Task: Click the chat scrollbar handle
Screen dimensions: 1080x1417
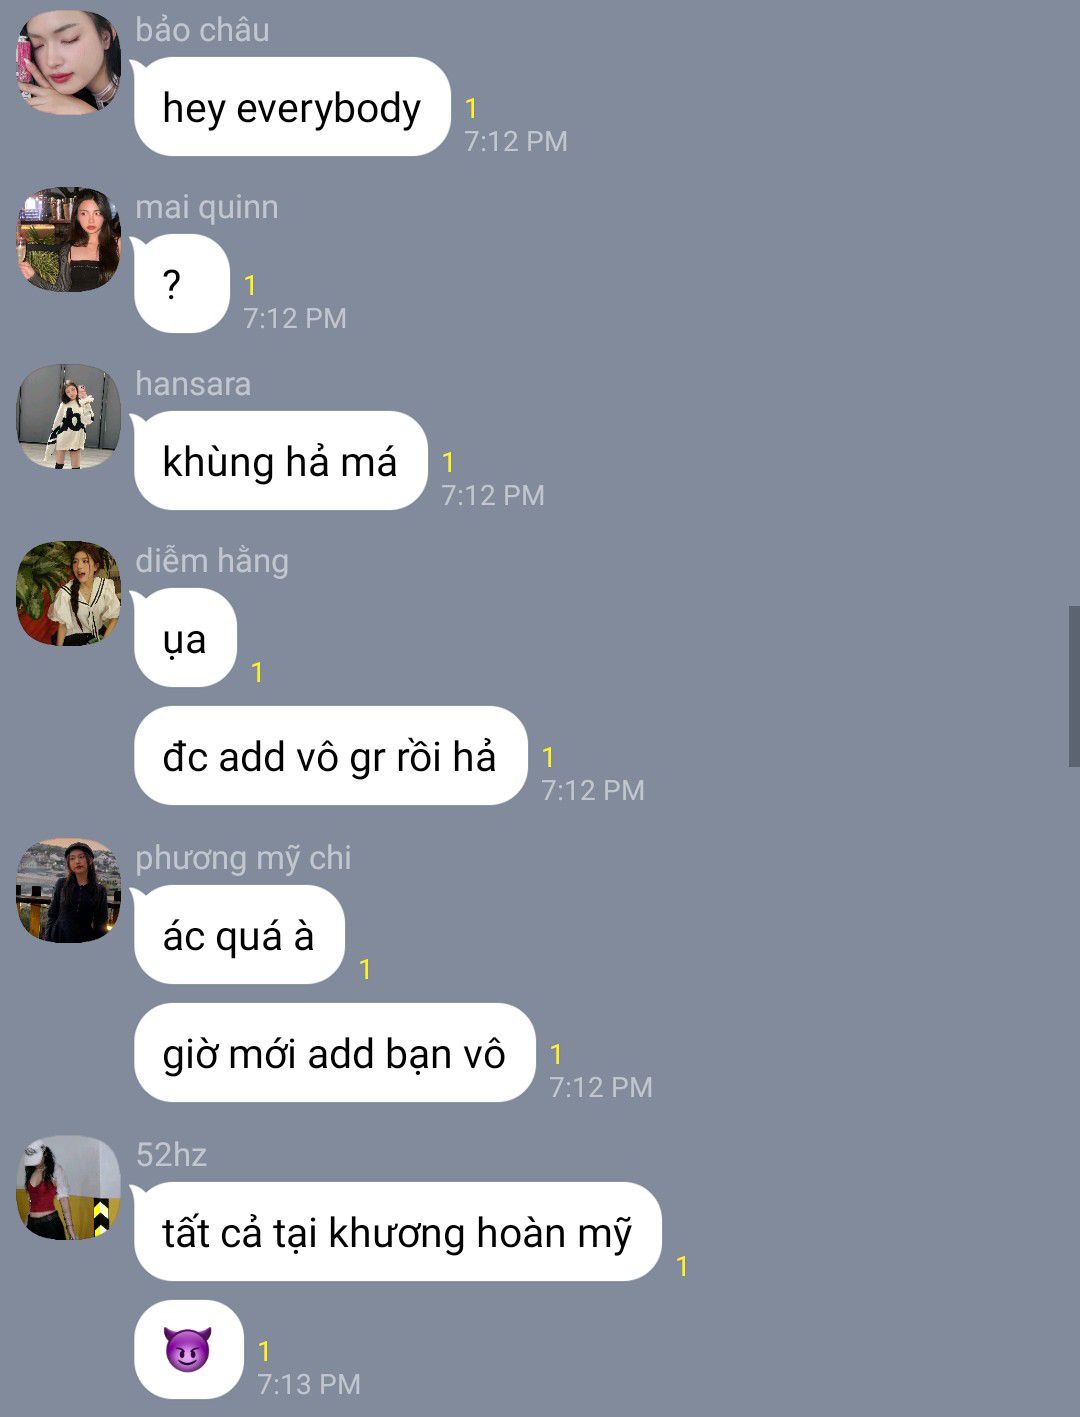Action: point(1074,686)
